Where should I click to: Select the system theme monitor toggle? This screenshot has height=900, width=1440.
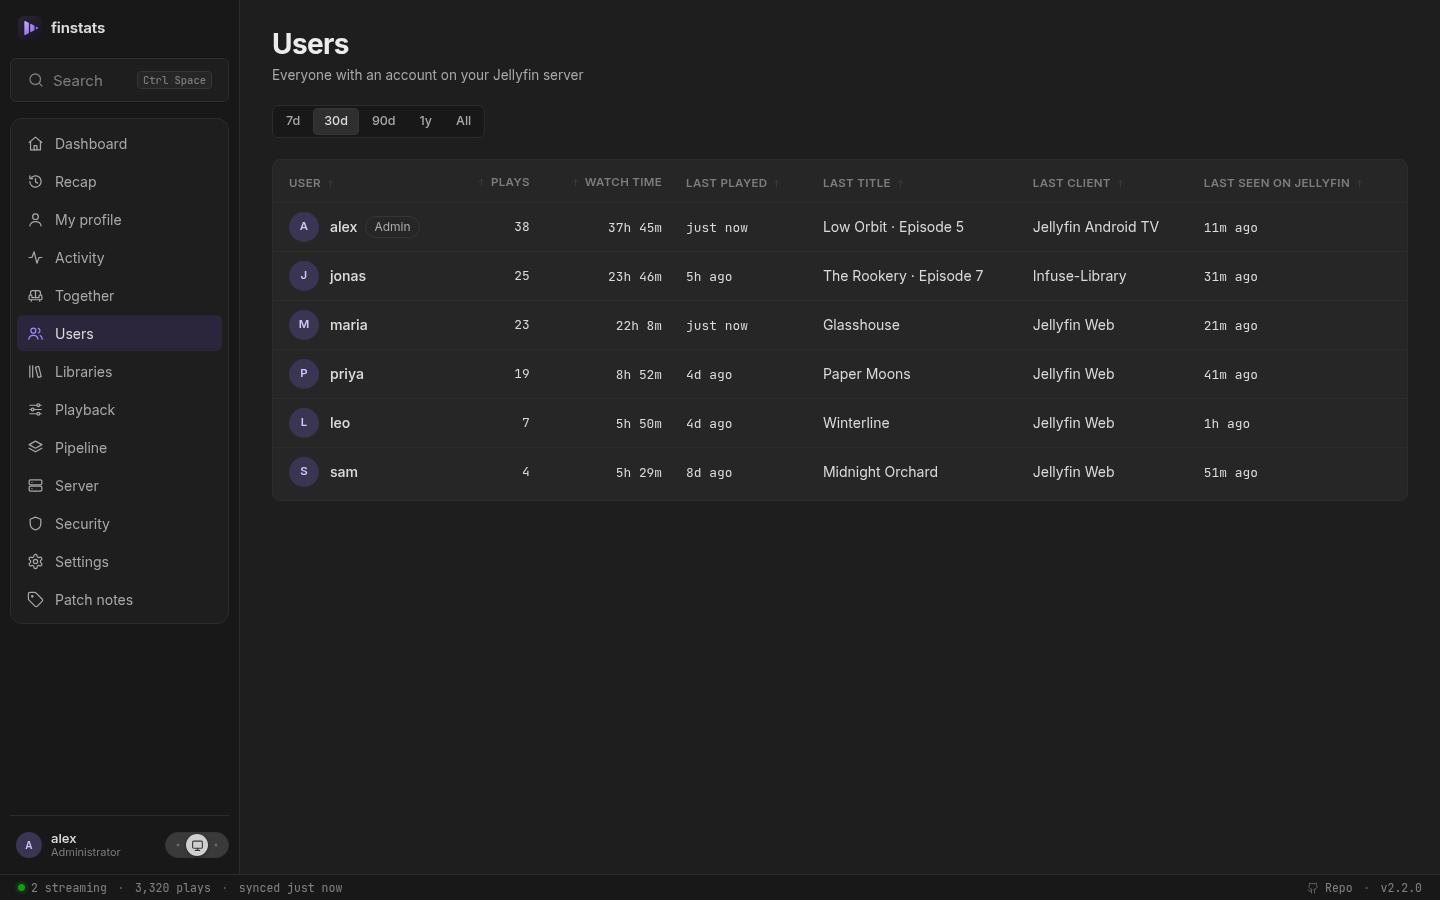tap(197, 845)
